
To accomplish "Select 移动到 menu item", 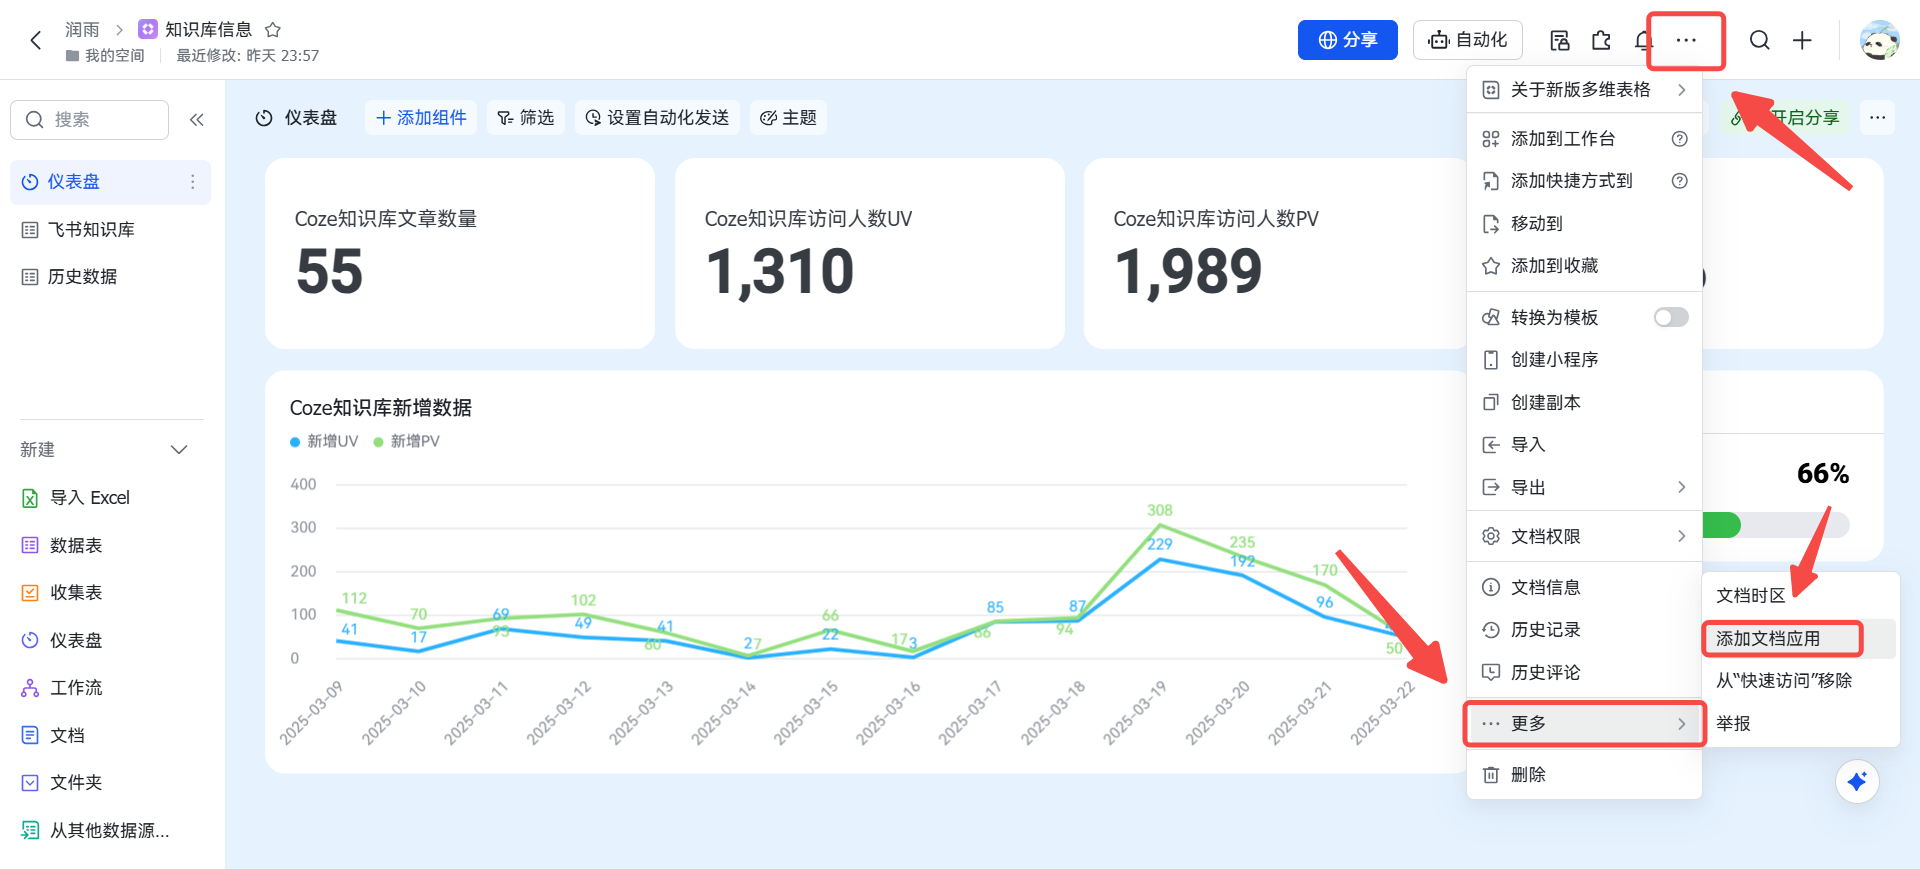I will pyautogui.click(x=1584, y=224).
